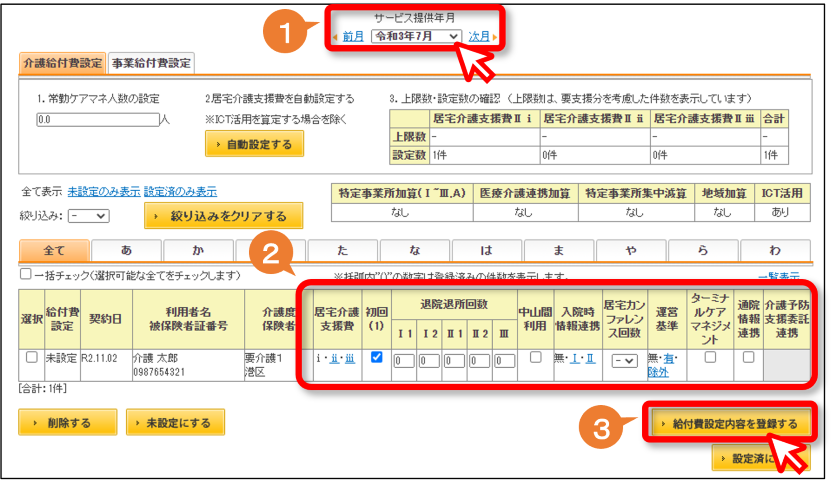Tick the ターミナルケアマネジメント checkbox

coord(710,357)
